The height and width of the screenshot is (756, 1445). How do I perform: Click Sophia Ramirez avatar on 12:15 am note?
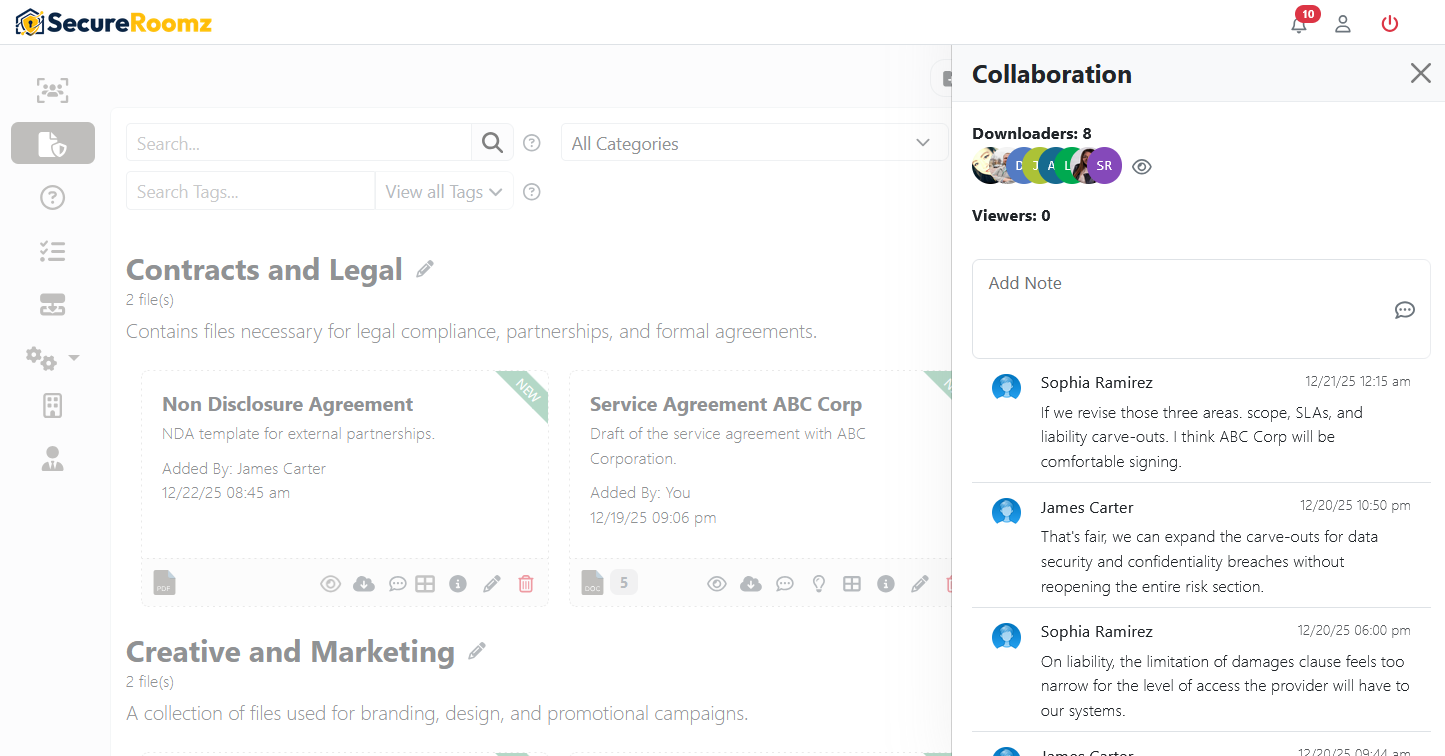[1006, 388]
